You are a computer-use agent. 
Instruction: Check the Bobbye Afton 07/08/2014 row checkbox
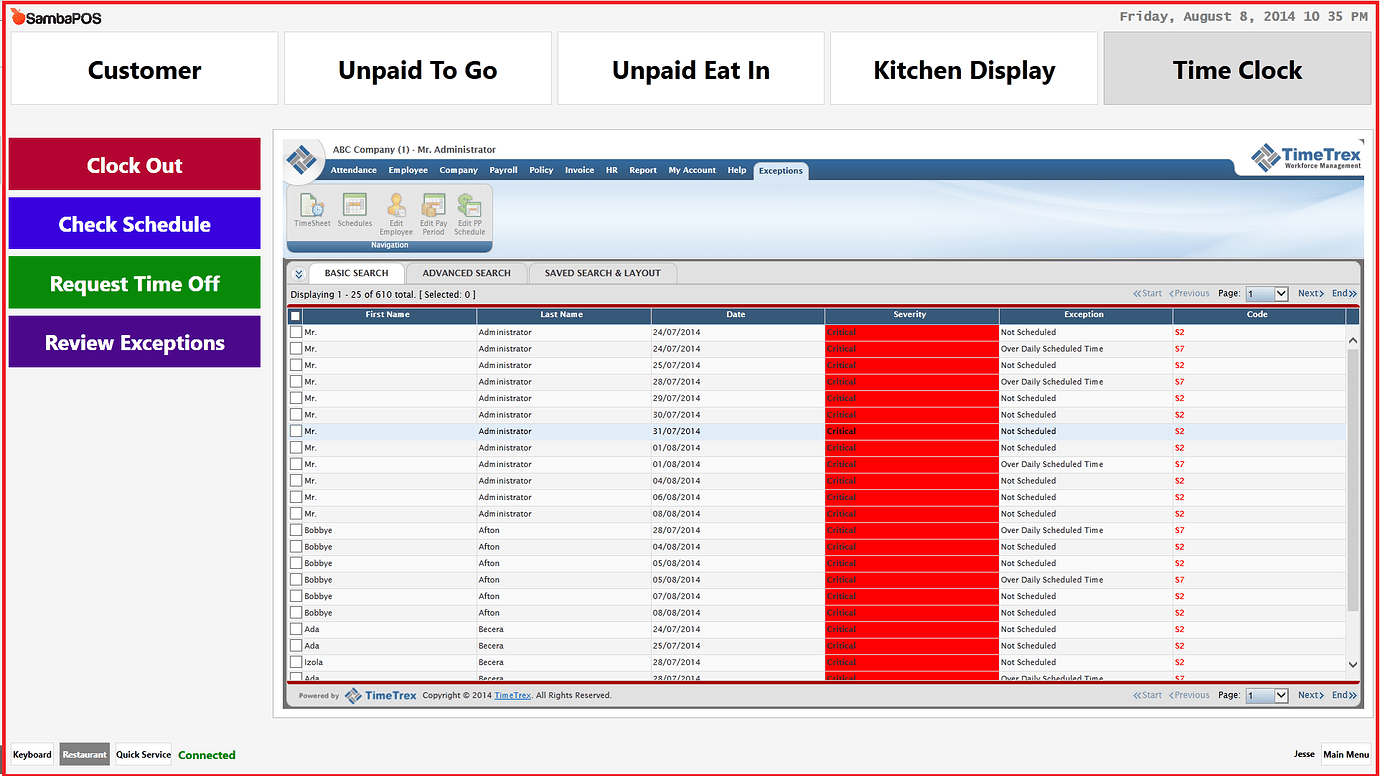click(x=295, y=596)
